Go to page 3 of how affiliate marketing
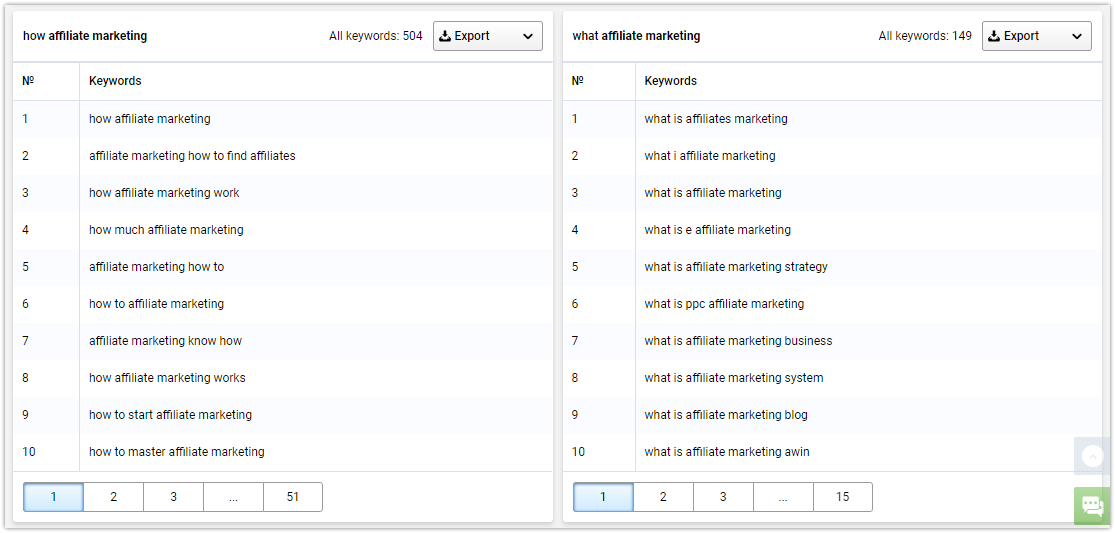Viewport: 1115px width, 533px height. click(x=174, y=497)
